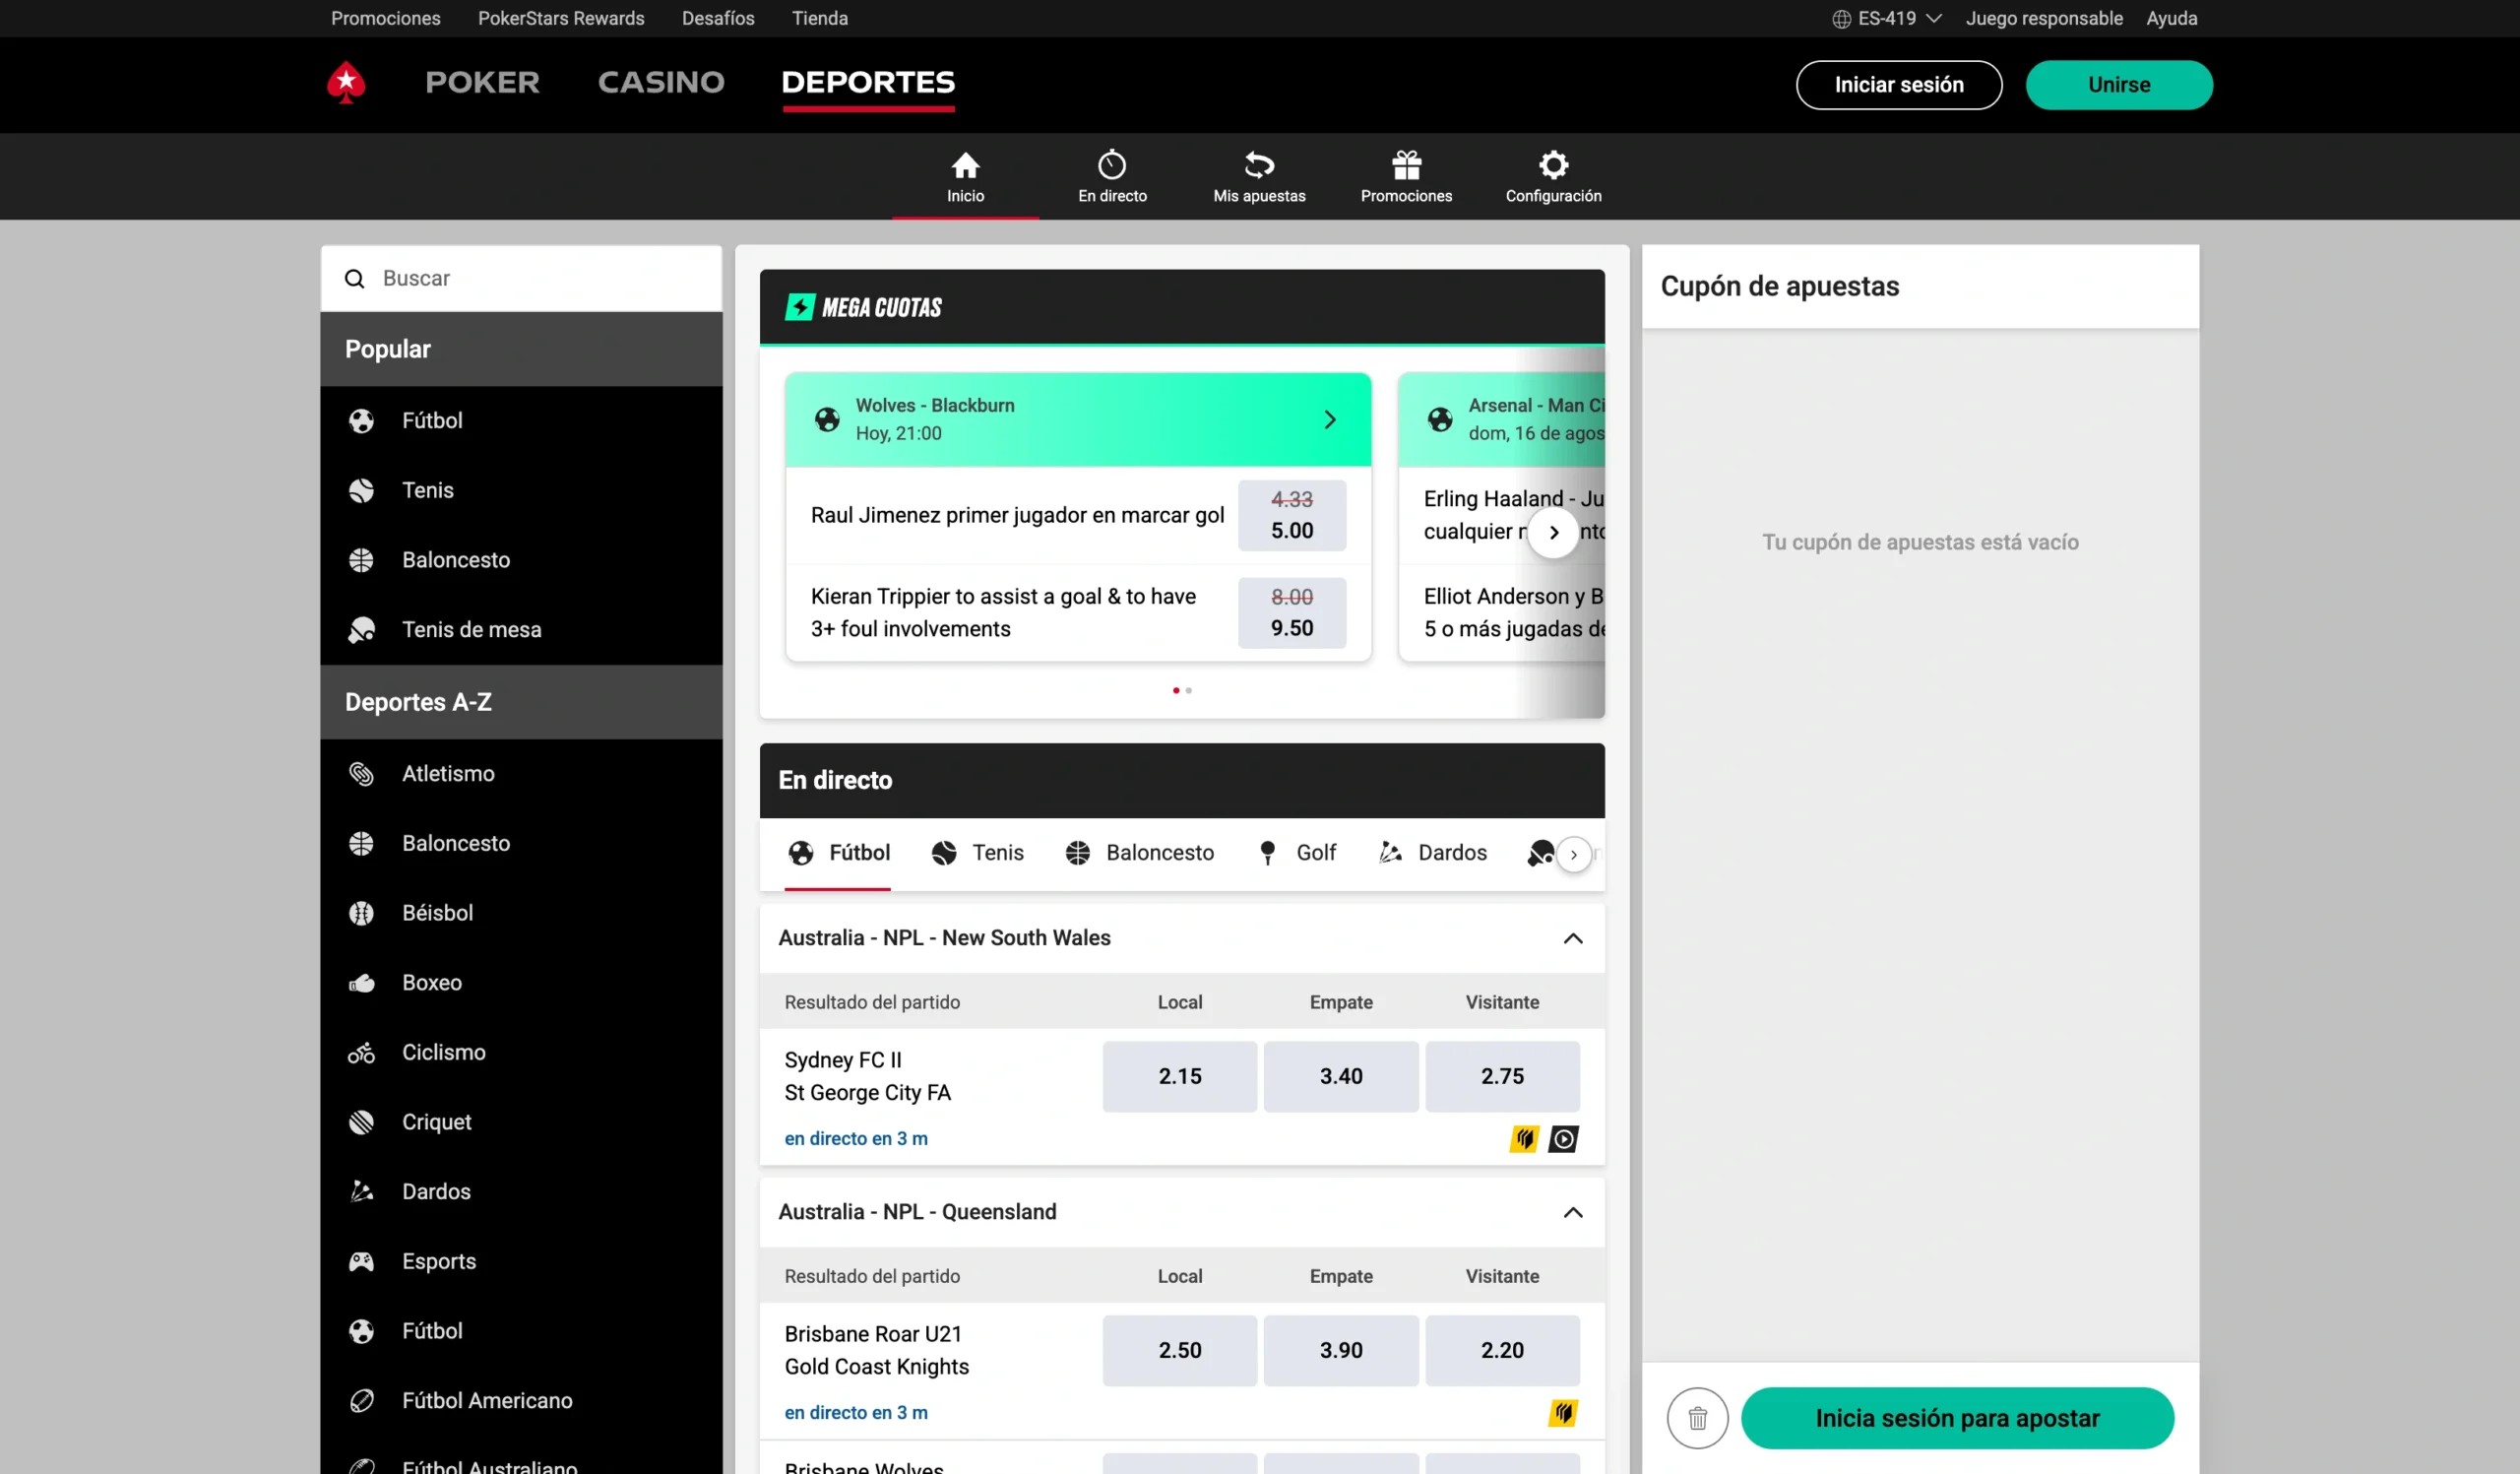The width and height of the screenshot is (2520, 1474).
Task: Open PokerStars Rewards link
Action: 561,19
